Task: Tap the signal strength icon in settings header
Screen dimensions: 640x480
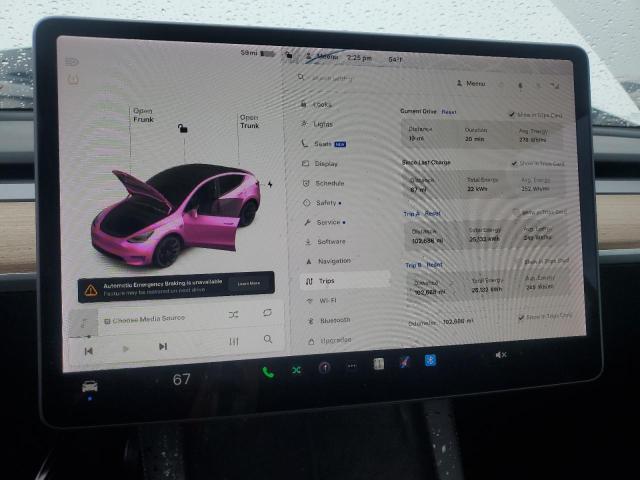Action: 555,85
